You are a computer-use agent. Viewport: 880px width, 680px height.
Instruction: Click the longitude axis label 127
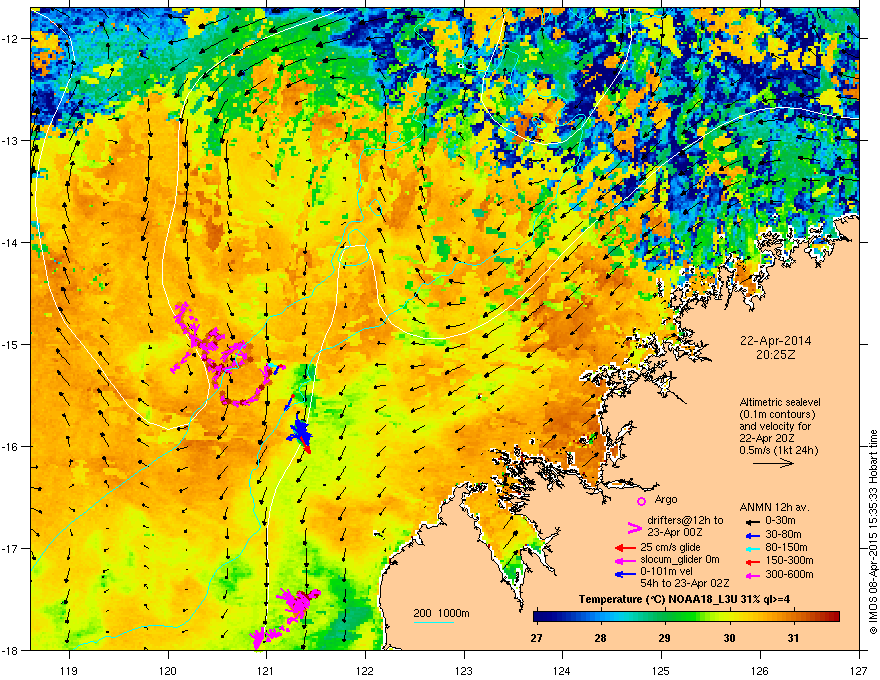tap(859, 670)
